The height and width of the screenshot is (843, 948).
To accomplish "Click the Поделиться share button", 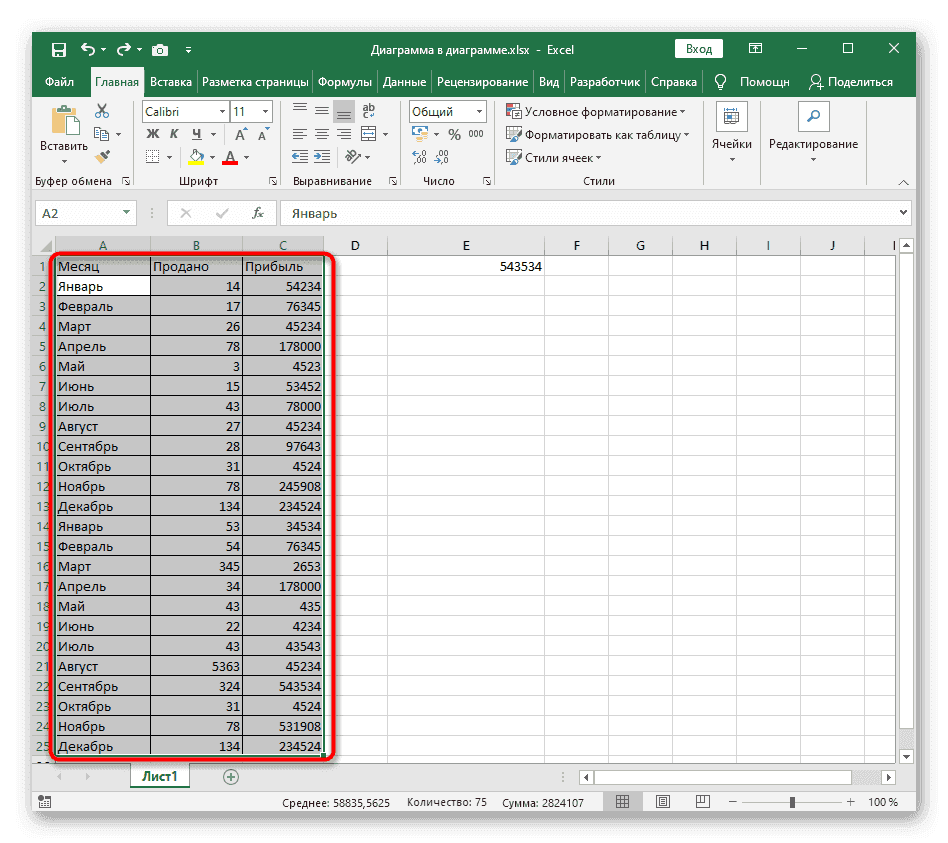I will (x=850, y=82).
